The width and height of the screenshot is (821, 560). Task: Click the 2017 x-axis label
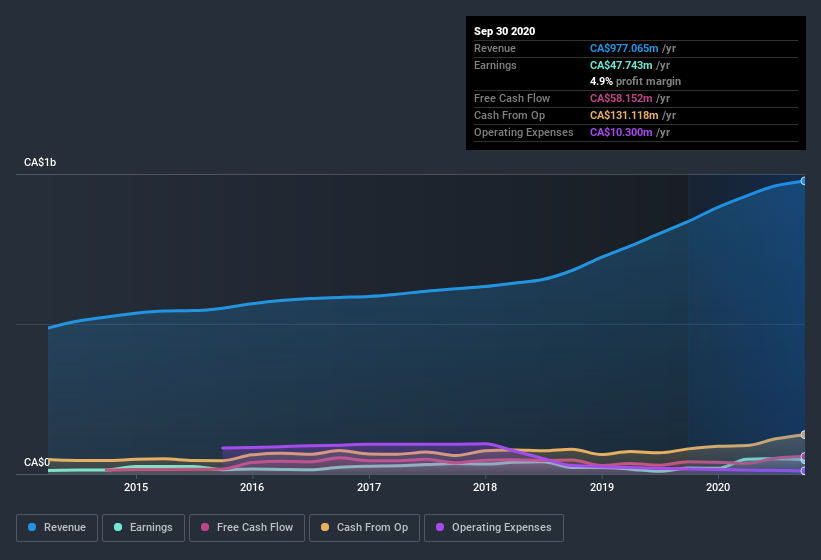(369, 487)
